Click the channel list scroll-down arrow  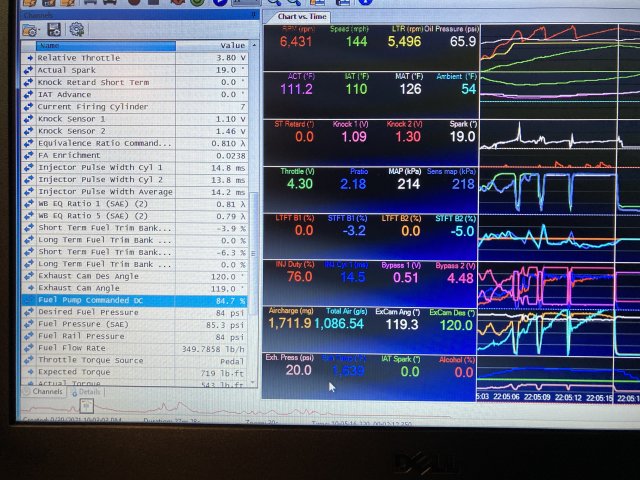253,382
